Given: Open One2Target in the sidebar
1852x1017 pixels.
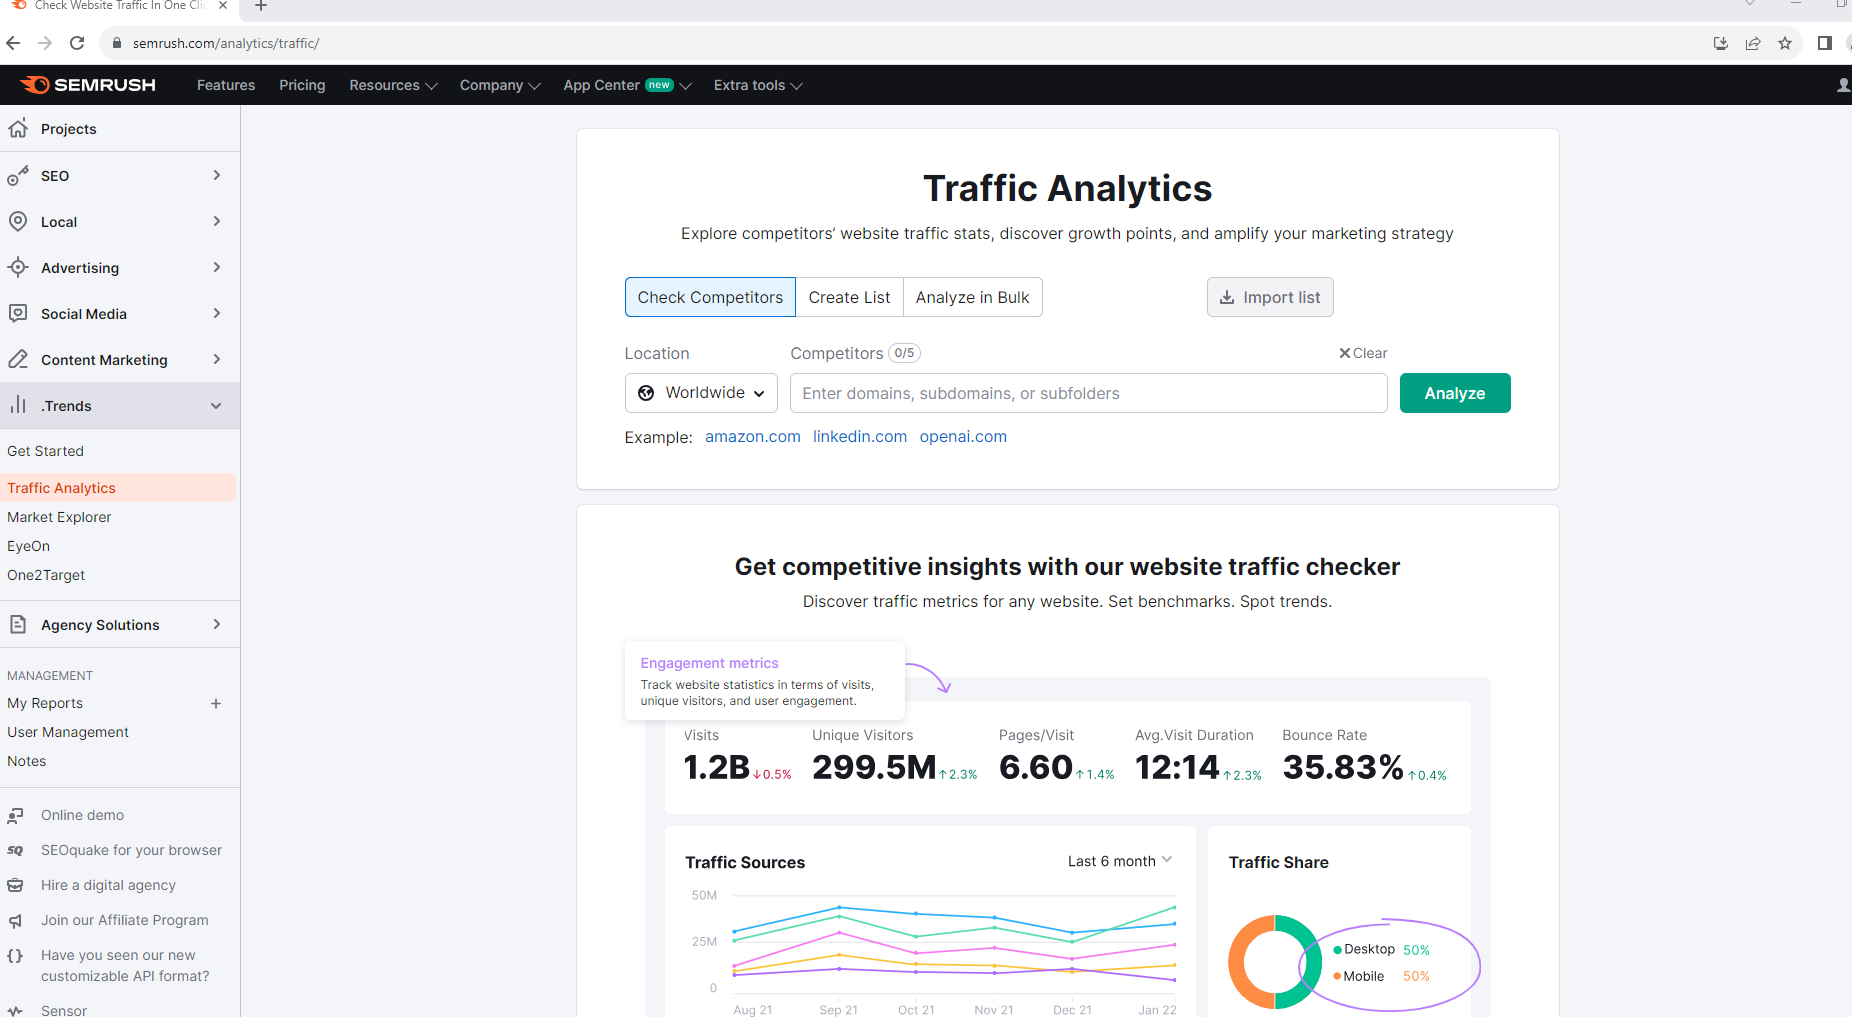Looking at the screenshot, I should (x=46, y=575).
